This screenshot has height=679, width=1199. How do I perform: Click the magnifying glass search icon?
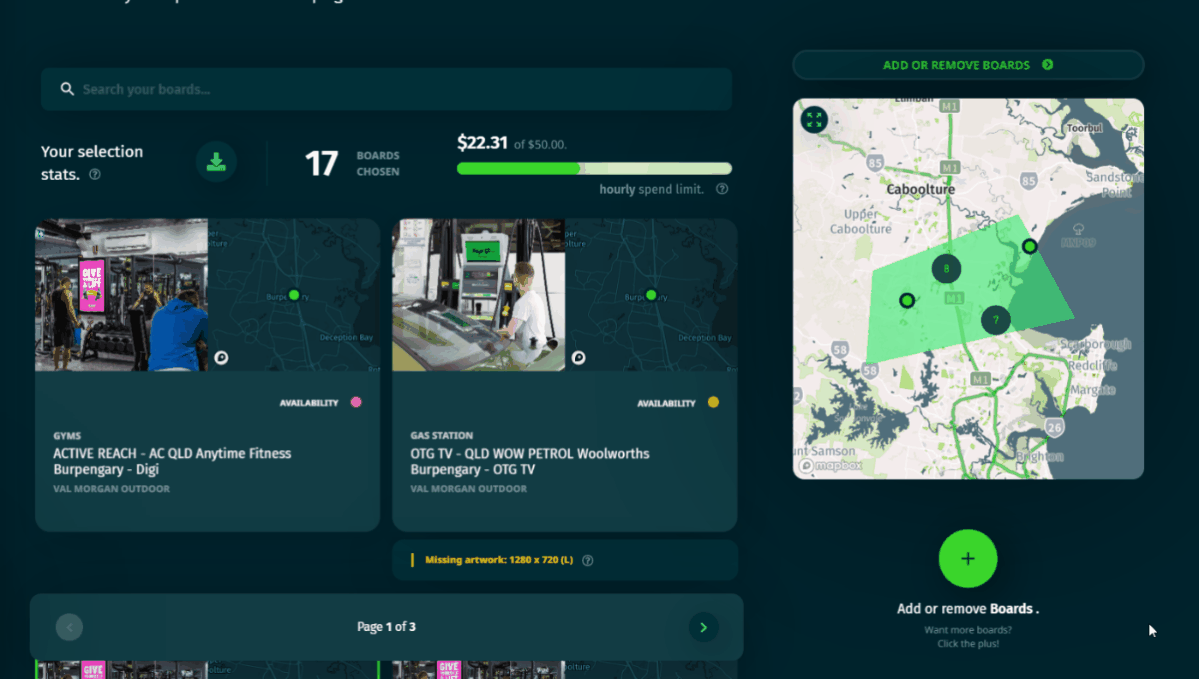[67, 89]
